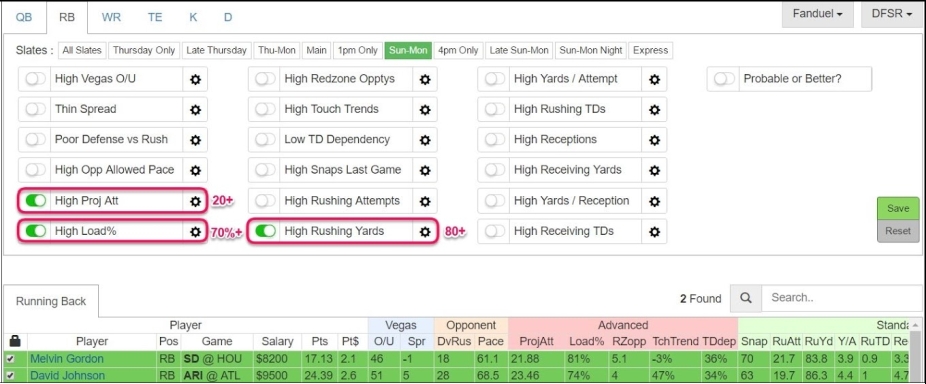This screenshot has width=926, height=384.
Task: Select the Thu-Mon slate
Action: coord(277,50)
